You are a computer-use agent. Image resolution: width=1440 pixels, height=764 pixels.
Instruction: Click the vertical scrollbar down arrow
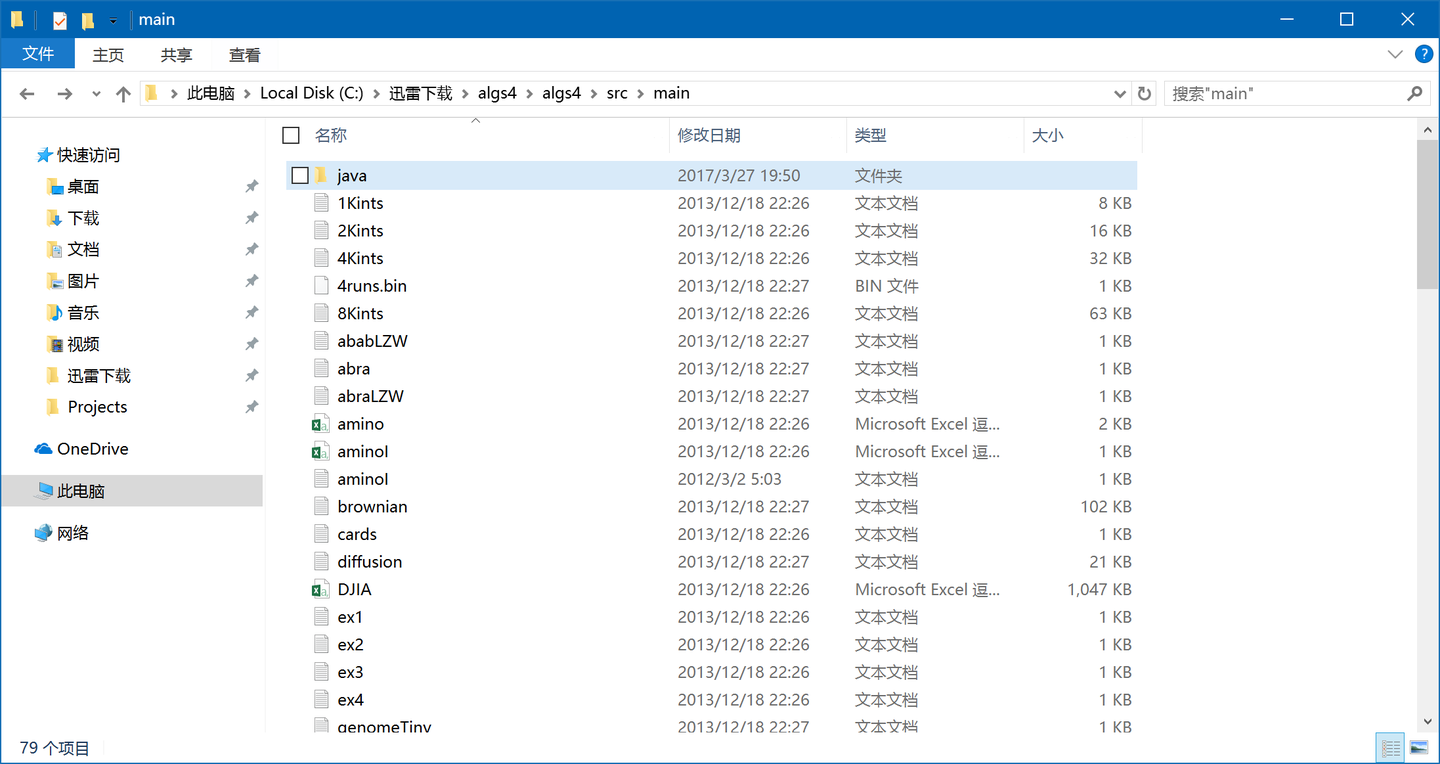click(1428, 721)
